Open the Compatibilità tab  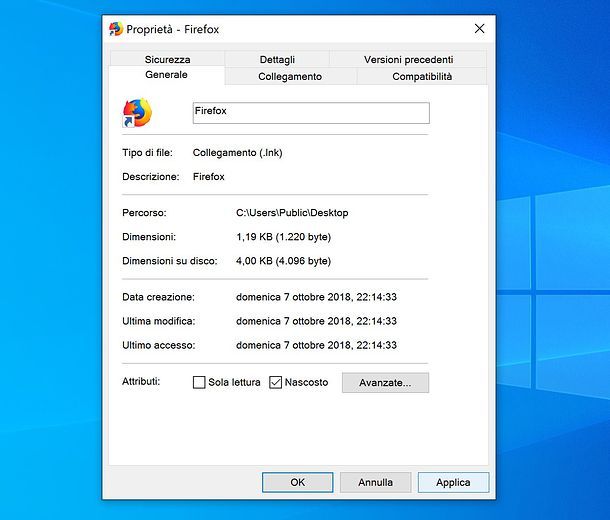click(x=422, y=76)
